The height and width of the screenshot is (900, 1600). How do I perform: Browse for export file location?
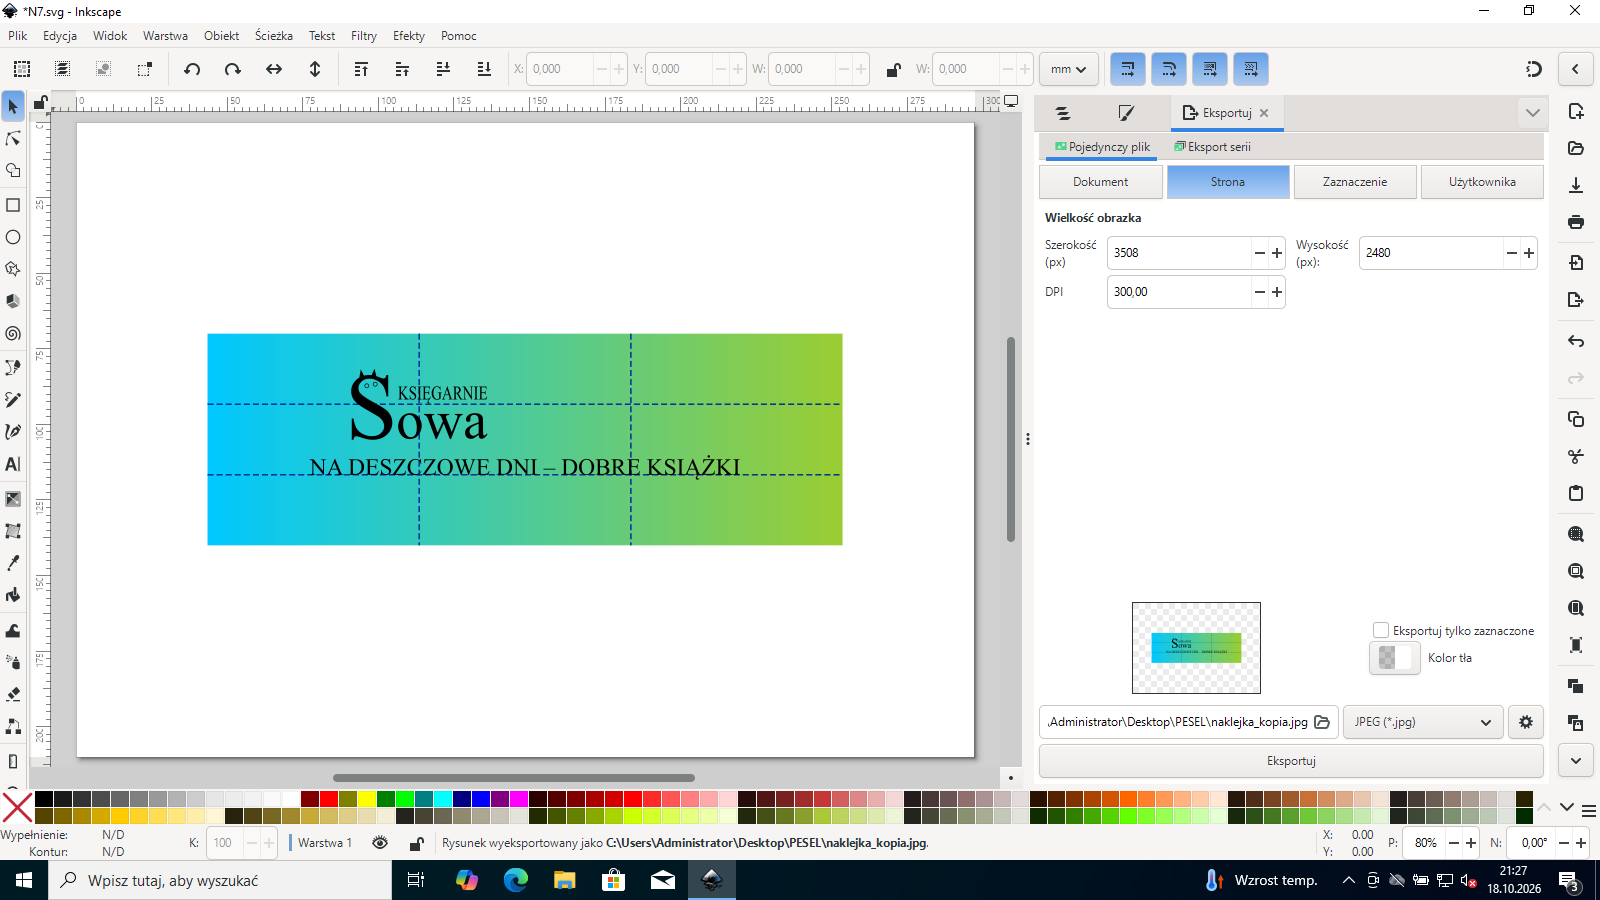pyautogui.click(x=1322, y=722)
